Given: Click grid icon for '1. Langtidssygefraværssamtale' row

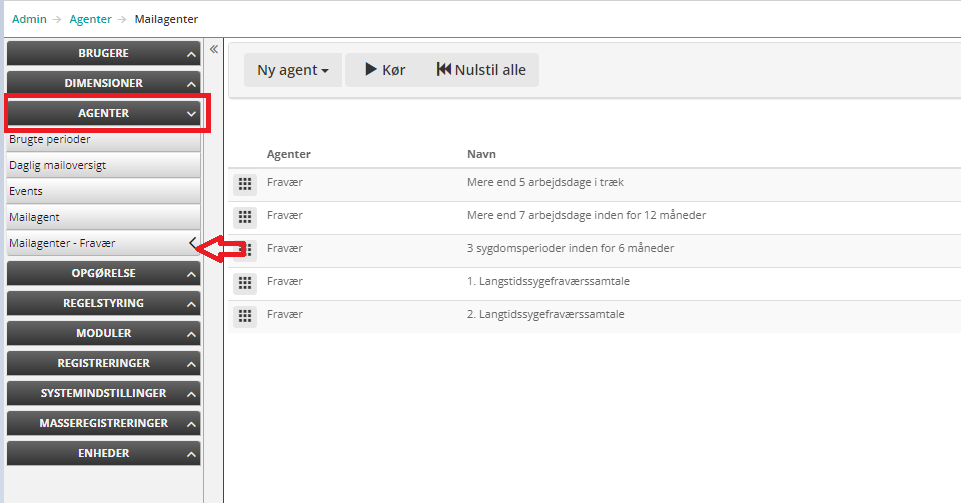Looking at the screenshot, I should coord(244,283).
